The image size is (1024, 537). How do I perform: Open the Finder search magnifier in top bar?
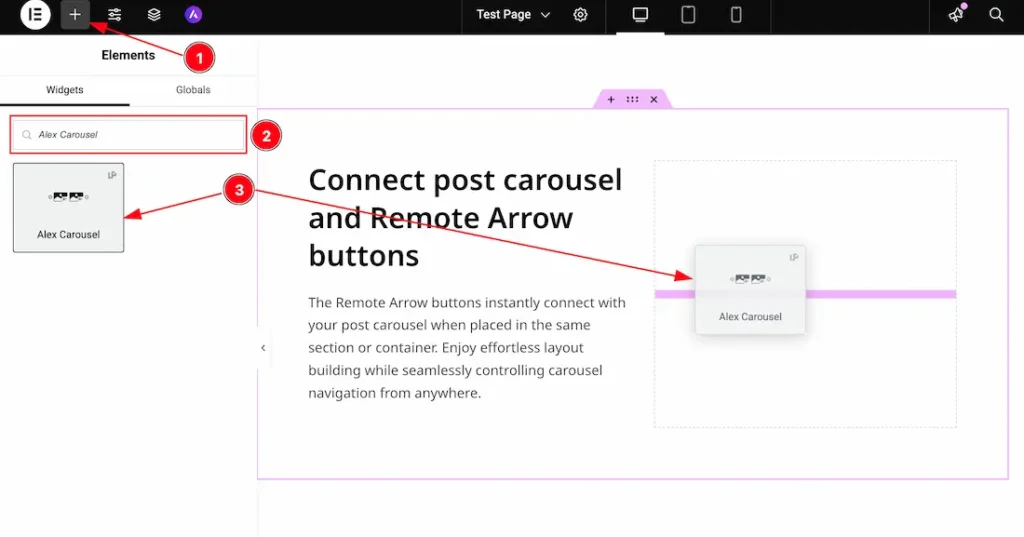click(996, 15)
